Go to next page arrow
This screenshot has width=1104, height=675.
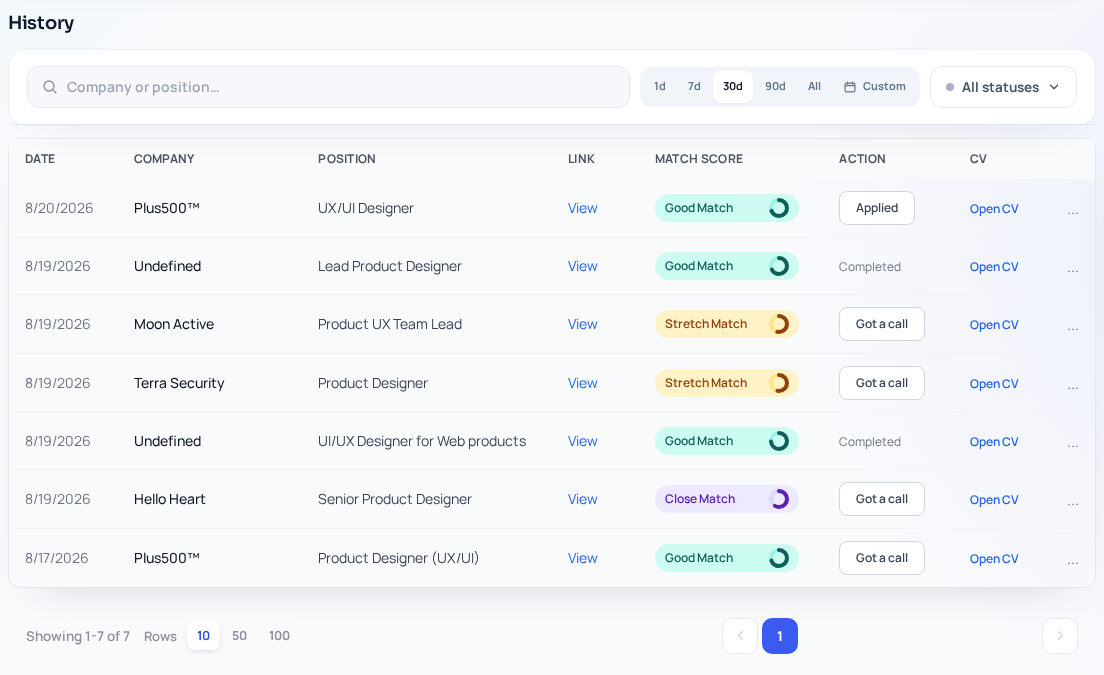click(x=1060, y=636)
